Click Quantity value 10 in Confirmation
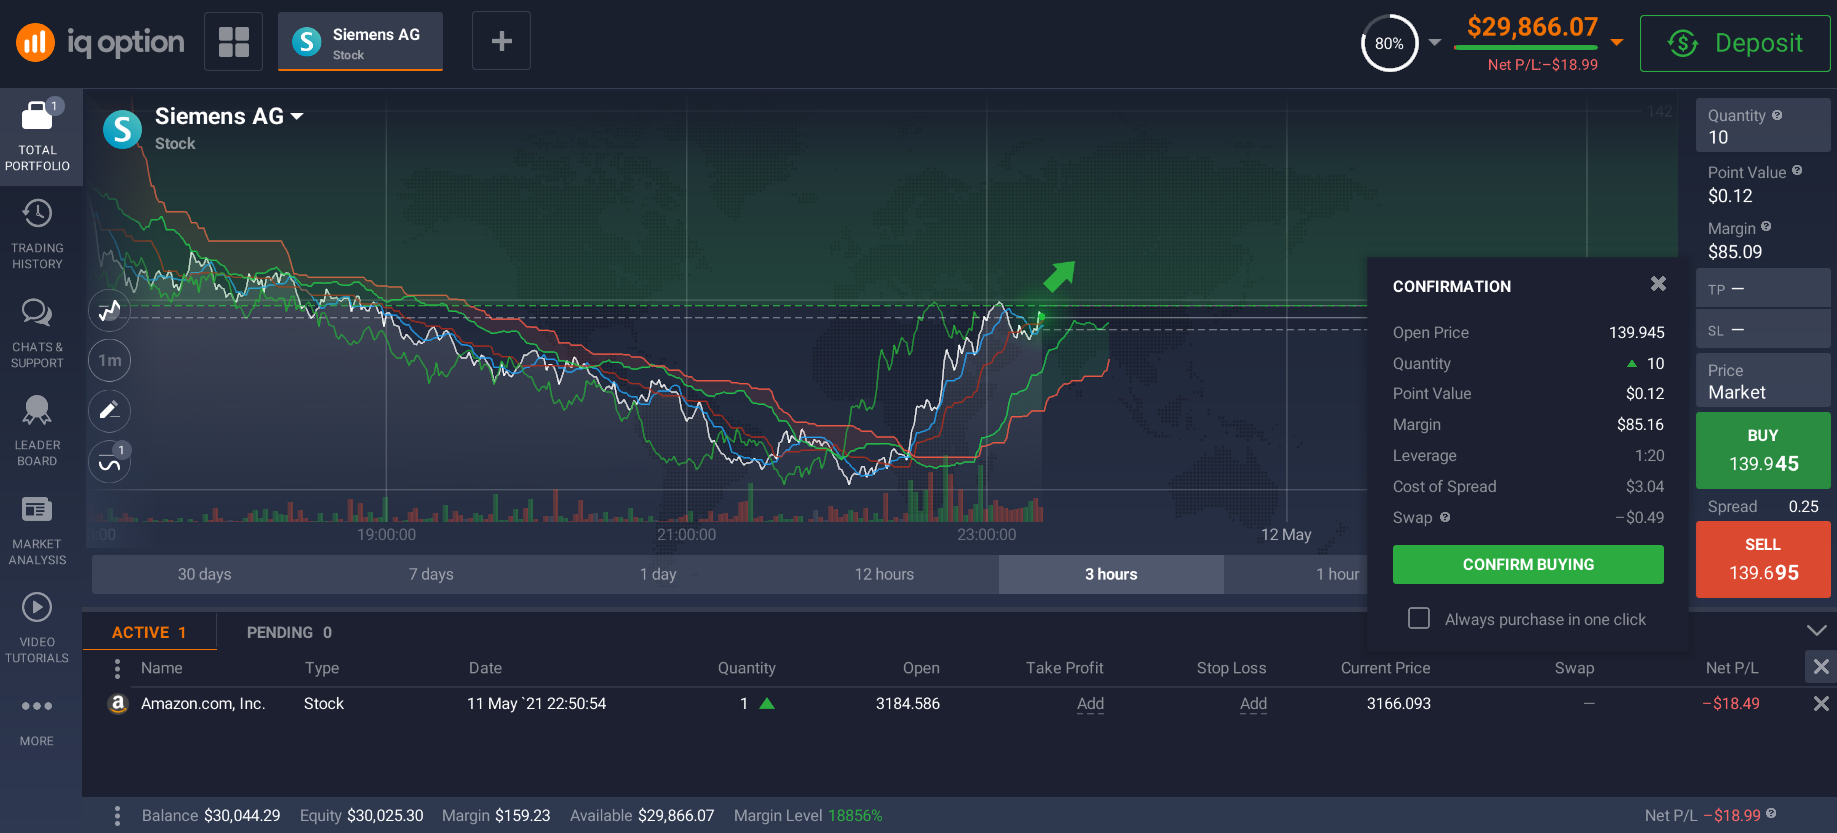Screen dimensions: 1837x833 point(1655,363)
